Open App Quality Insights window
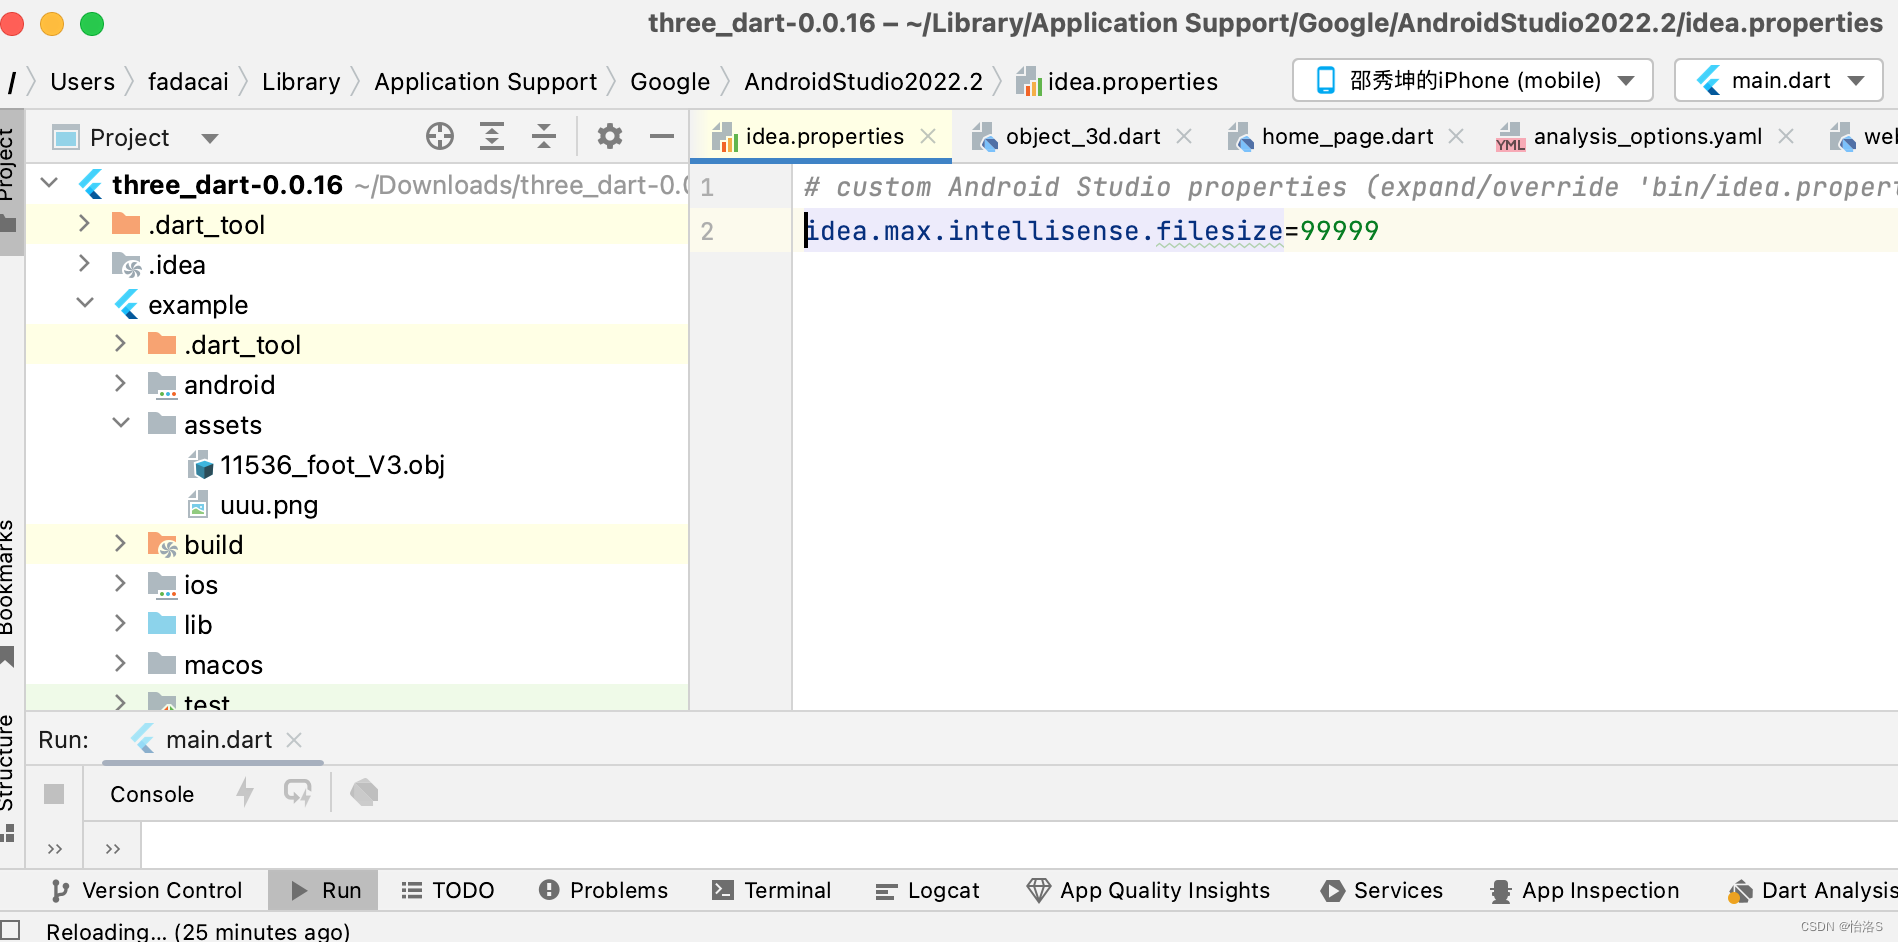The height and width of the screenshot is (942, 1898). [1148, 890]
